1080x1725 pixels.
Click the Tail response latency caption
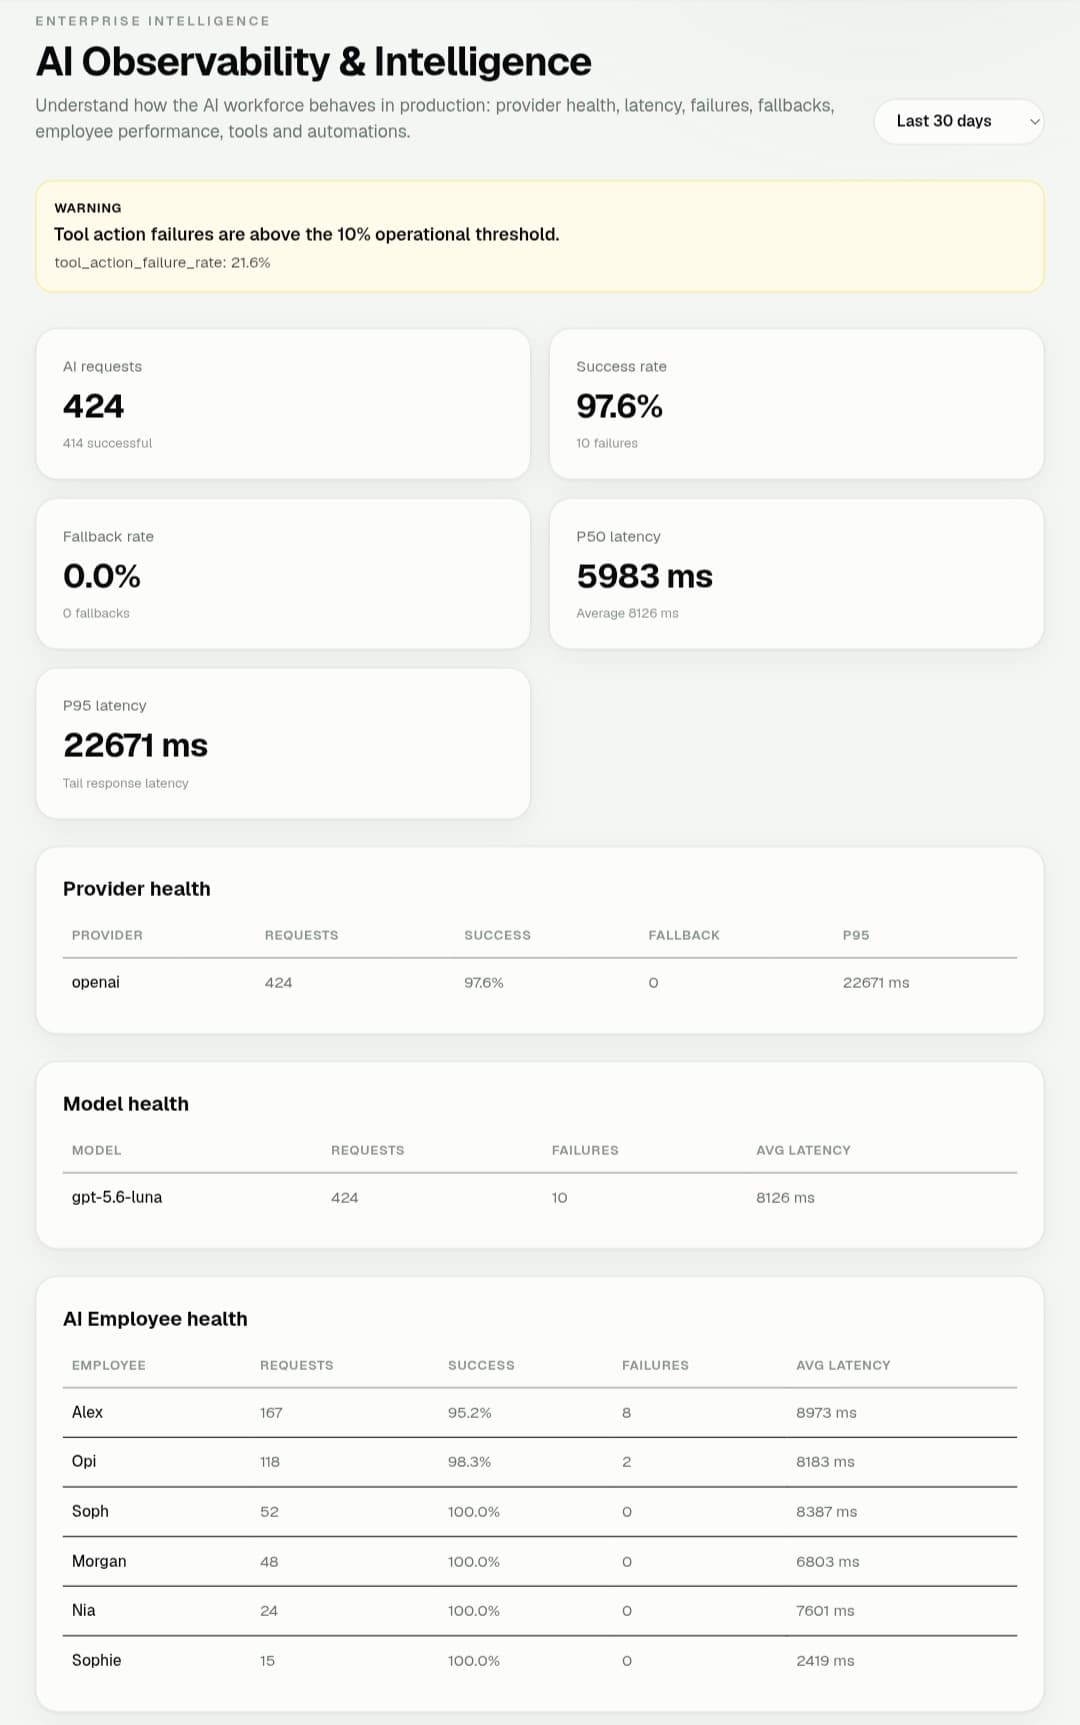pos(126,783)
